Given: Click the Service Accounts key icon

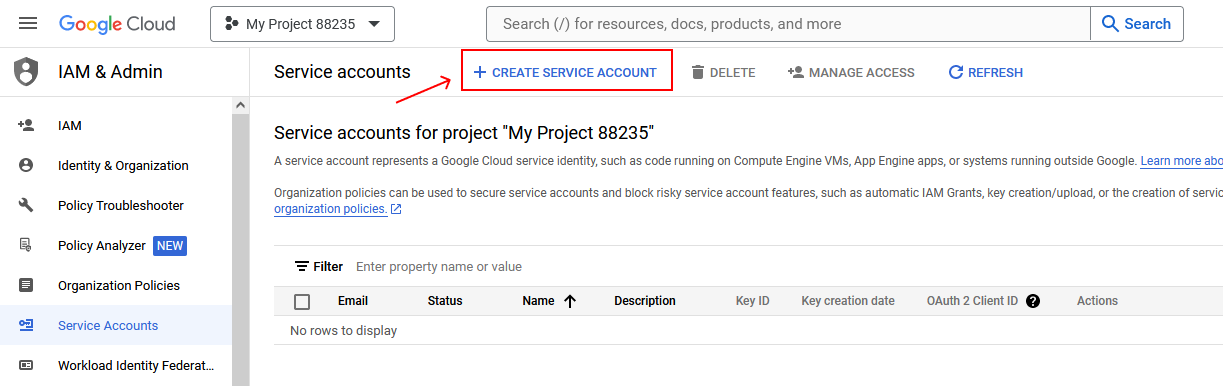Looking at the screenshot, I should click(x=26, y=326).
